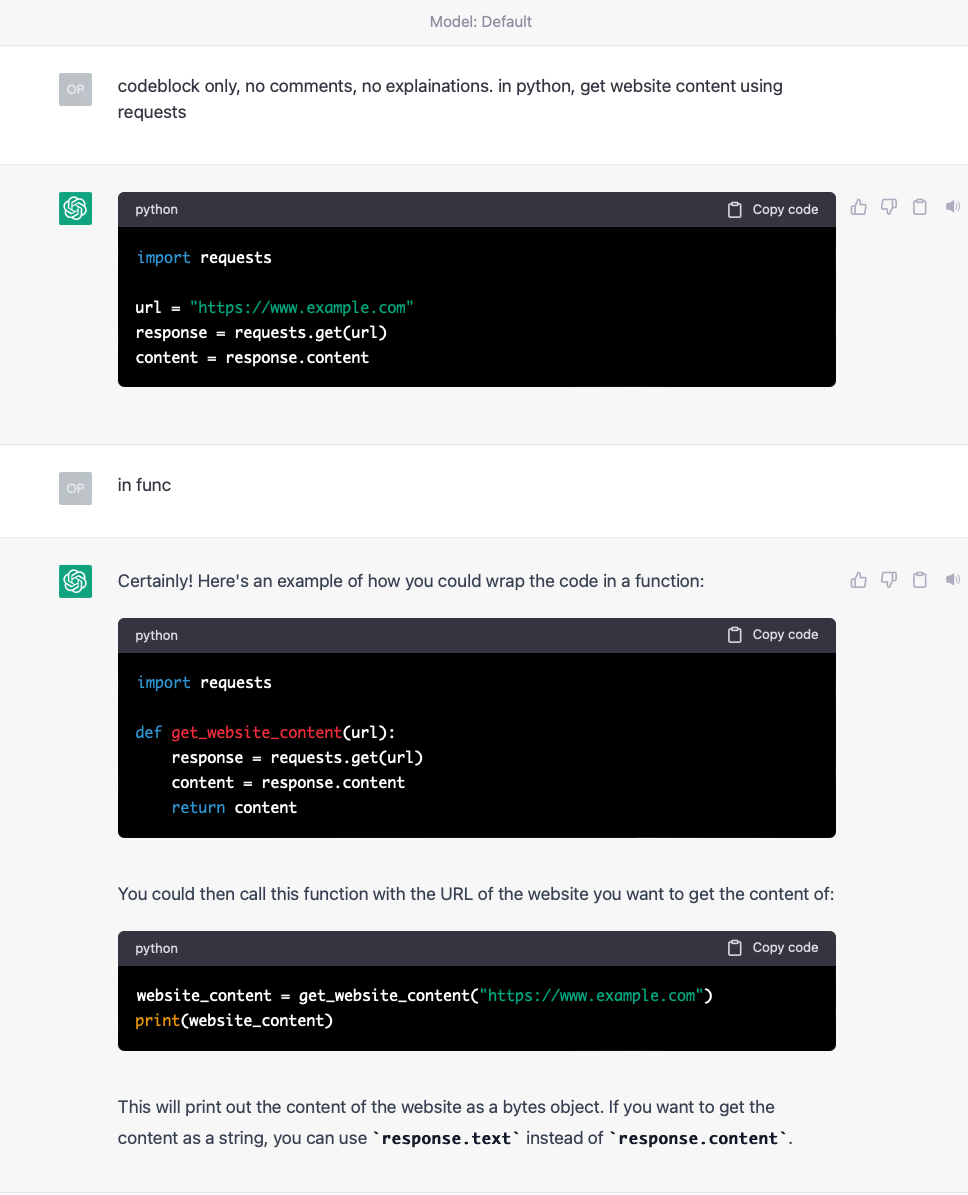The height and width of the screenshot is (1195, 968).
Task: Copy code from the first requests snippet
Action: pyautogui.click(x=773, y=210)
